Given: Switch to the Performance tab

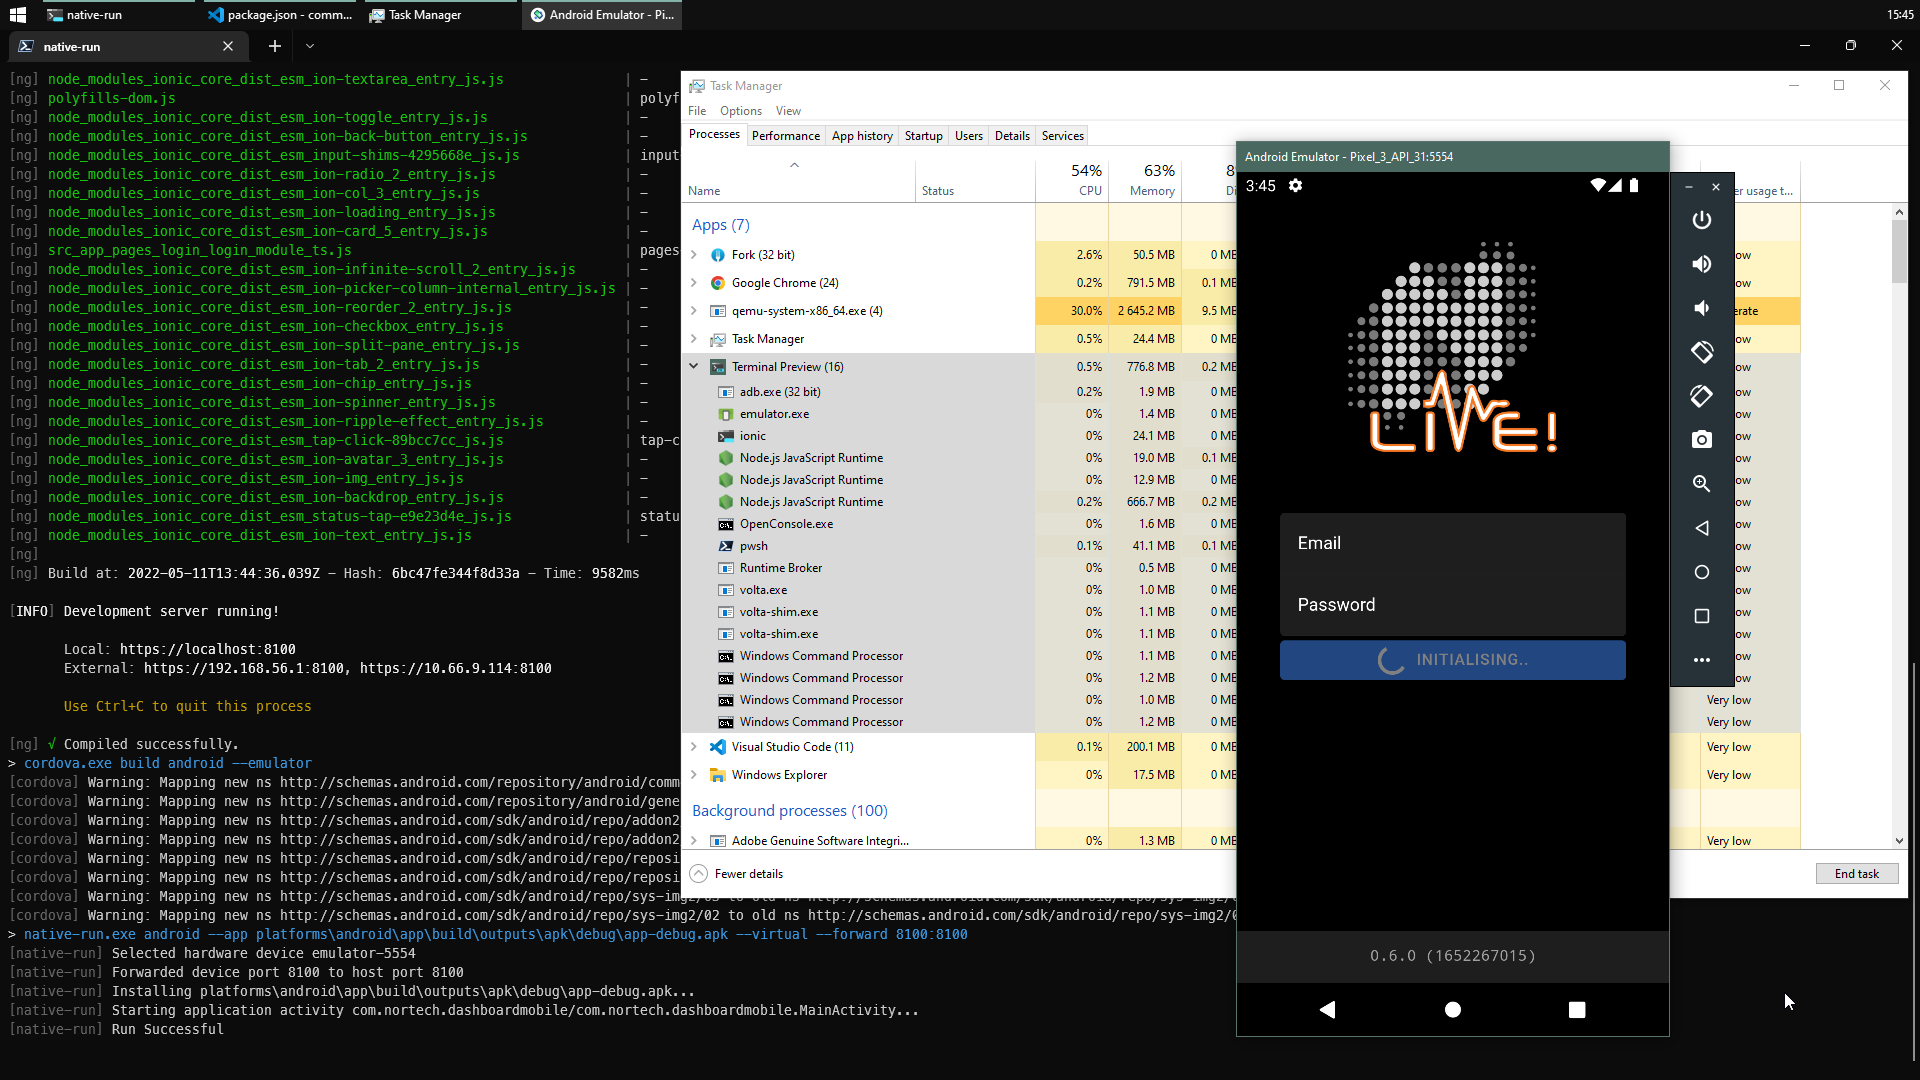Looking at the screenshot, I should click(x=786, y=135).
